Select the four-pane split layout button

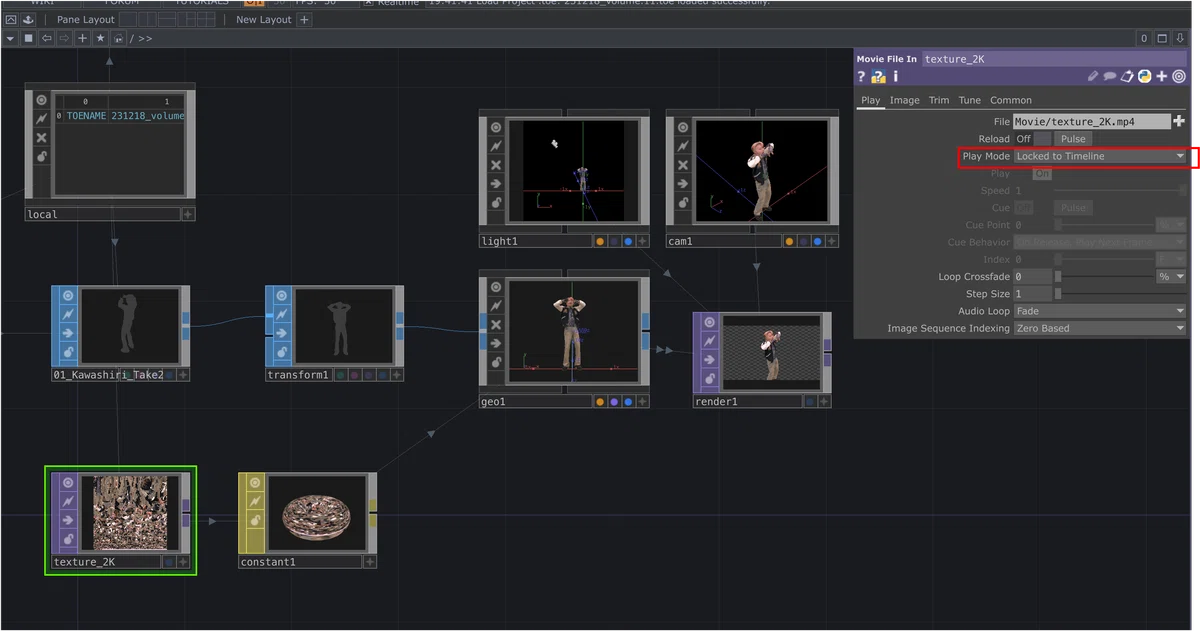point(206,20)
